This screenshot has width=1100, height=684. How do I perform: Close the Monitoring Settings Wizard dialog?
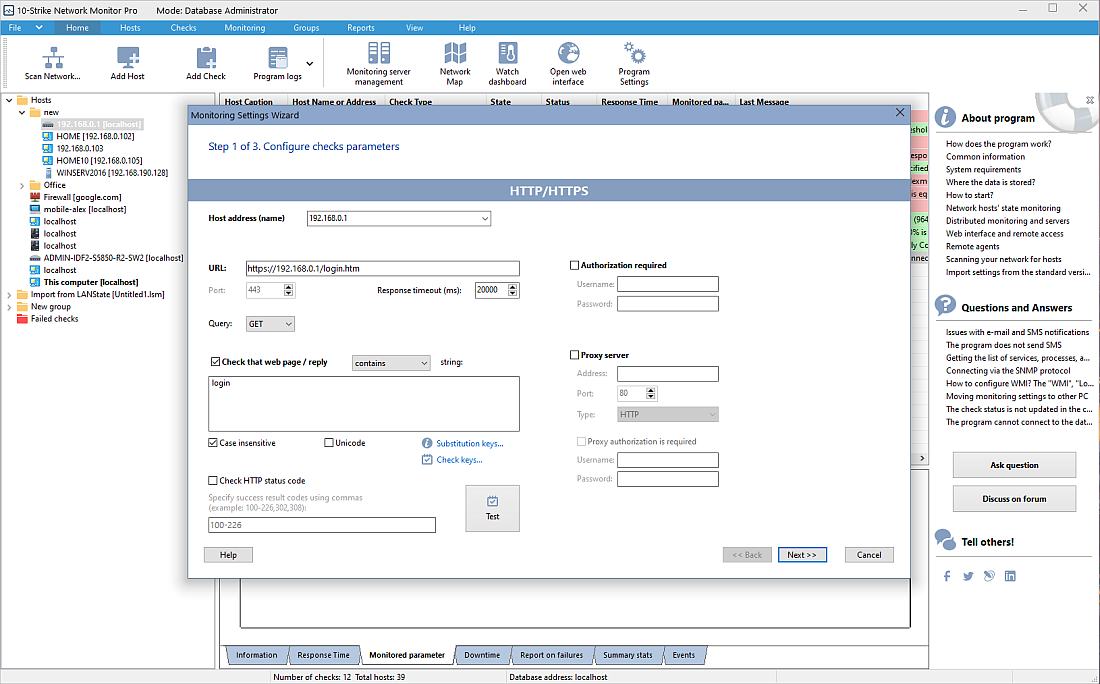click(900, 112)
